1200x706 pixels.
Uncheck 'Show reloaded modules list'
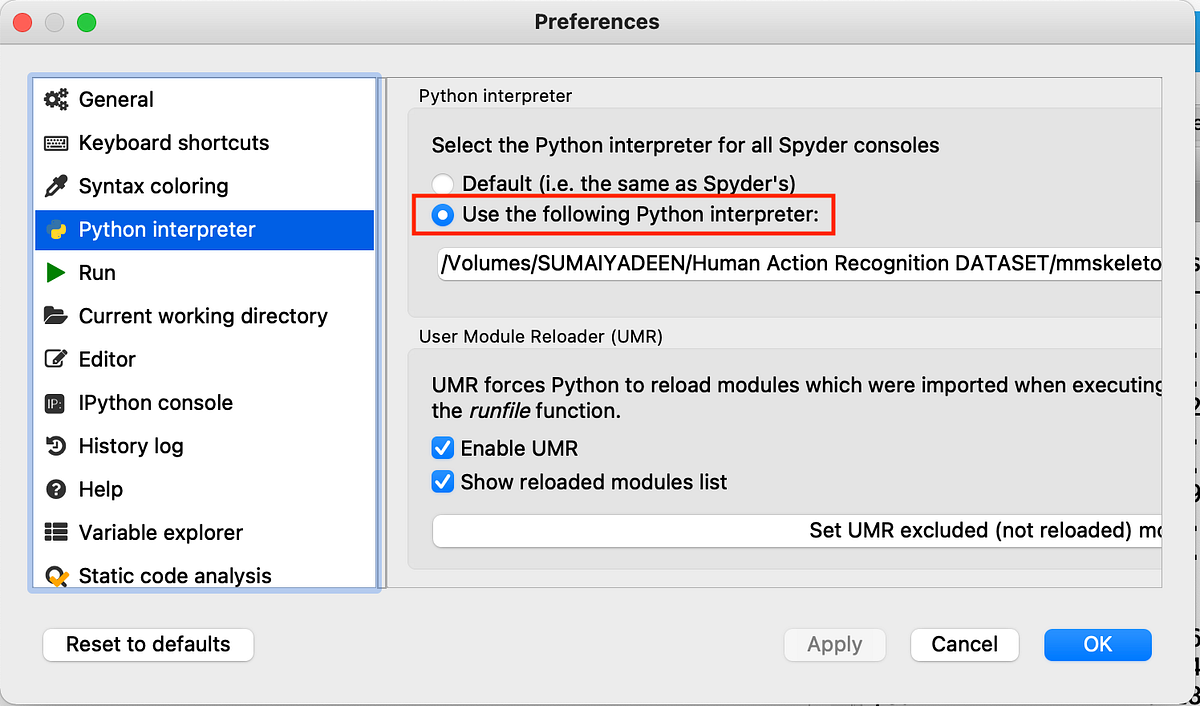point(443,482)
